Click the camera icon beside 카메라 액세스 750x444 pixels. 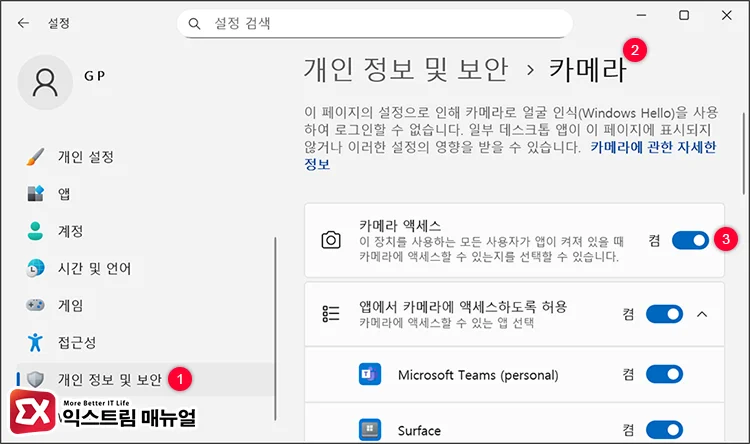(331, 240)
